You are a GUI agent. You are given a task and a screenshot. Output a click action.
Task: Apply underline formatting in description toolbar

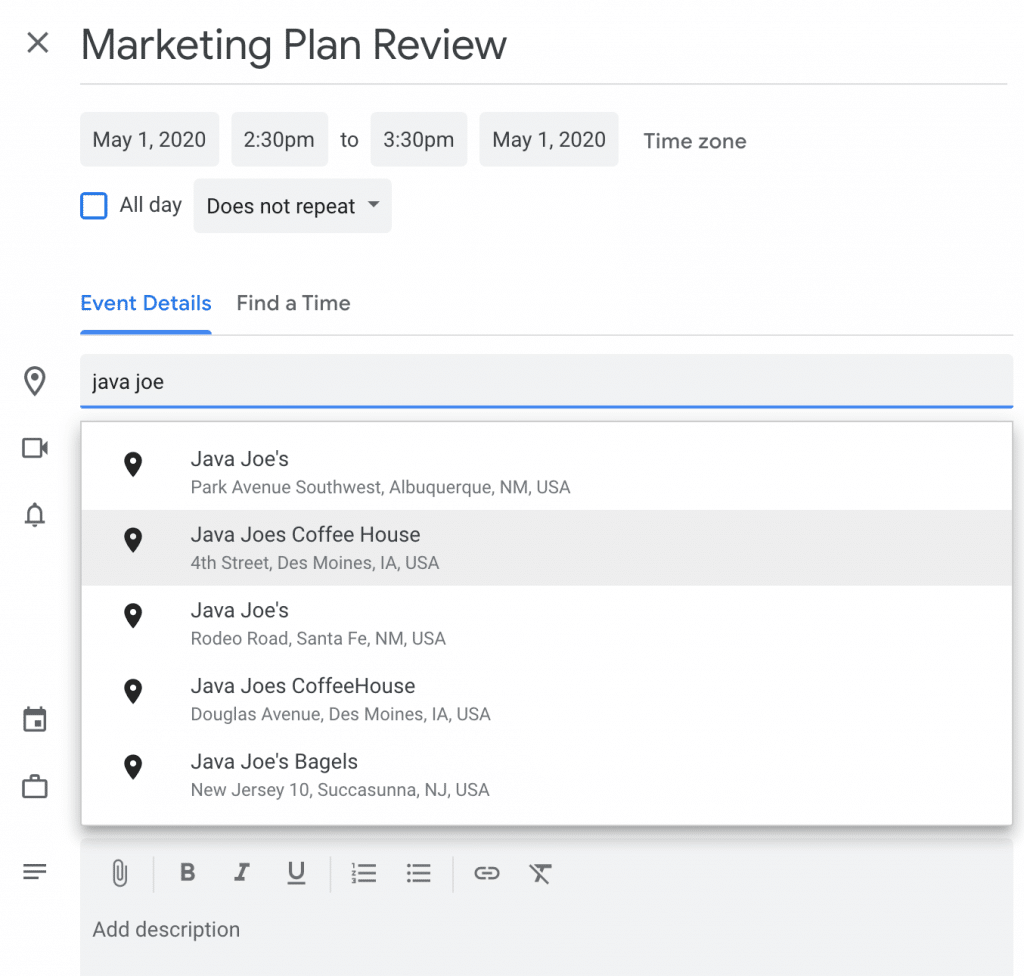coord(296,873)
